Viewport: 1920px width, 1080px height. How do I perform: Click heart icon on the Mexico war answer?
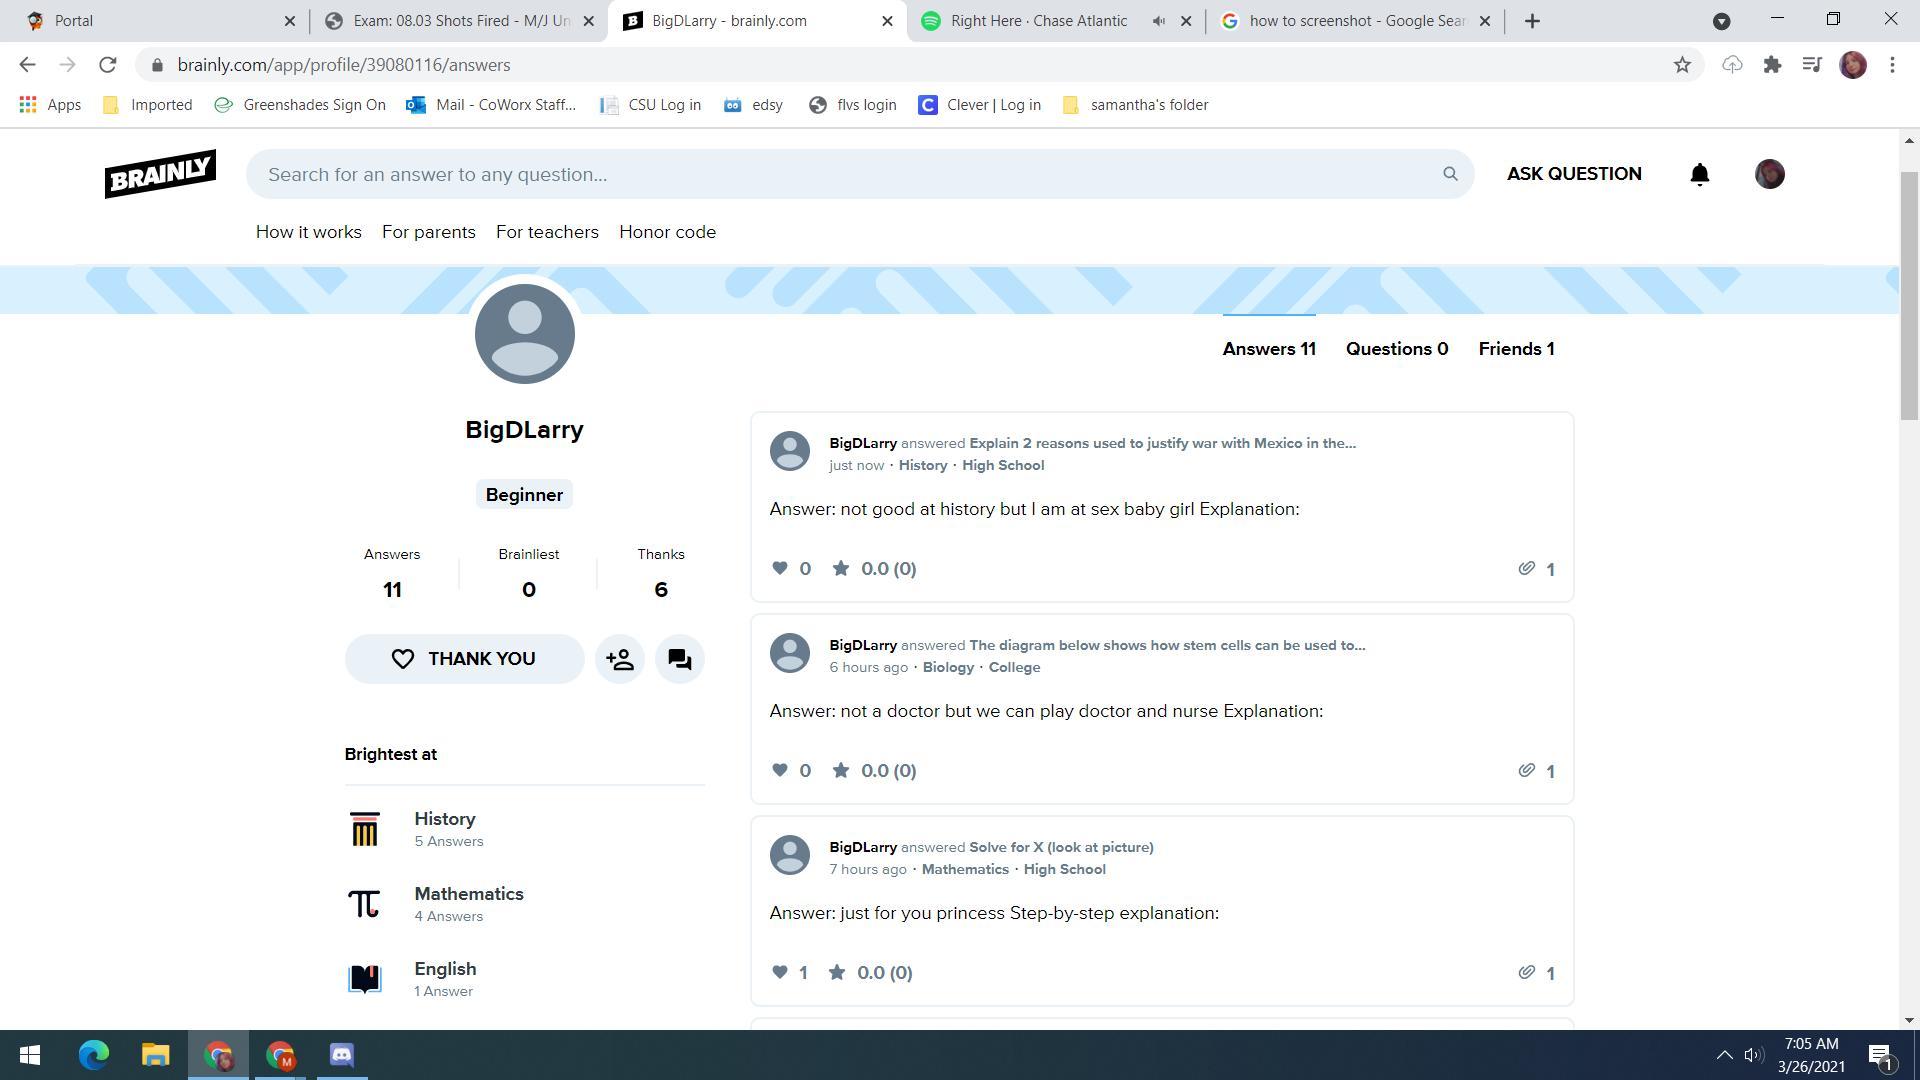780,568
